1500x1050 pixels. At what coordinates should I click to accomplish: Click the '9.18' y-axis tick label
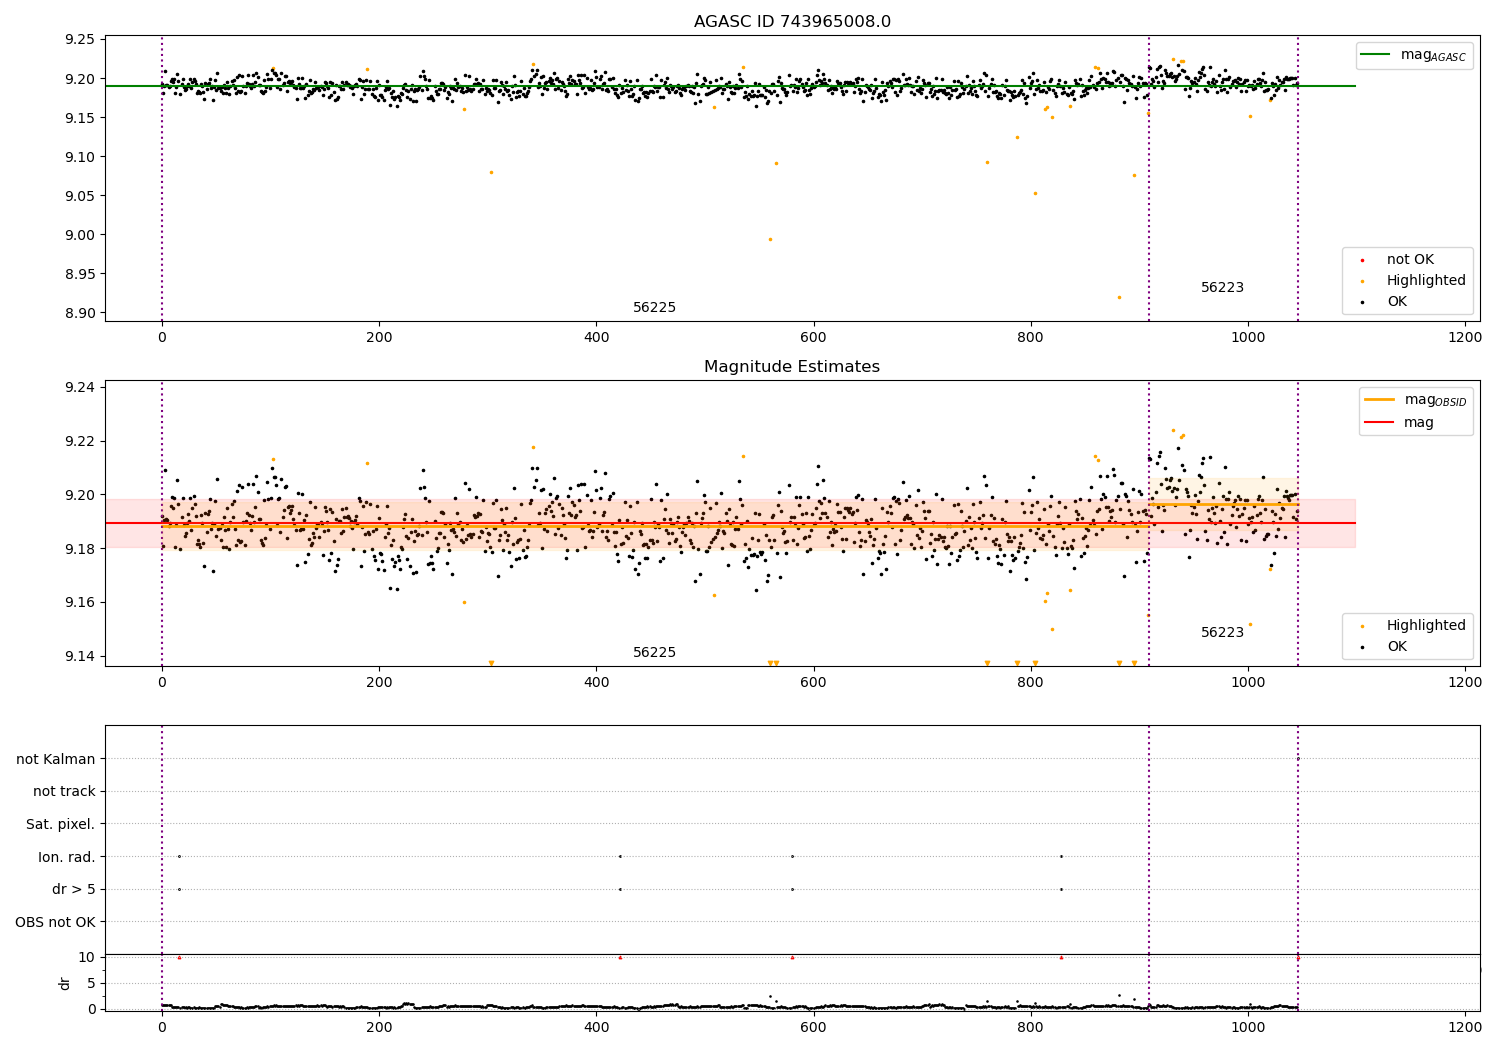[x=80, y=549]
